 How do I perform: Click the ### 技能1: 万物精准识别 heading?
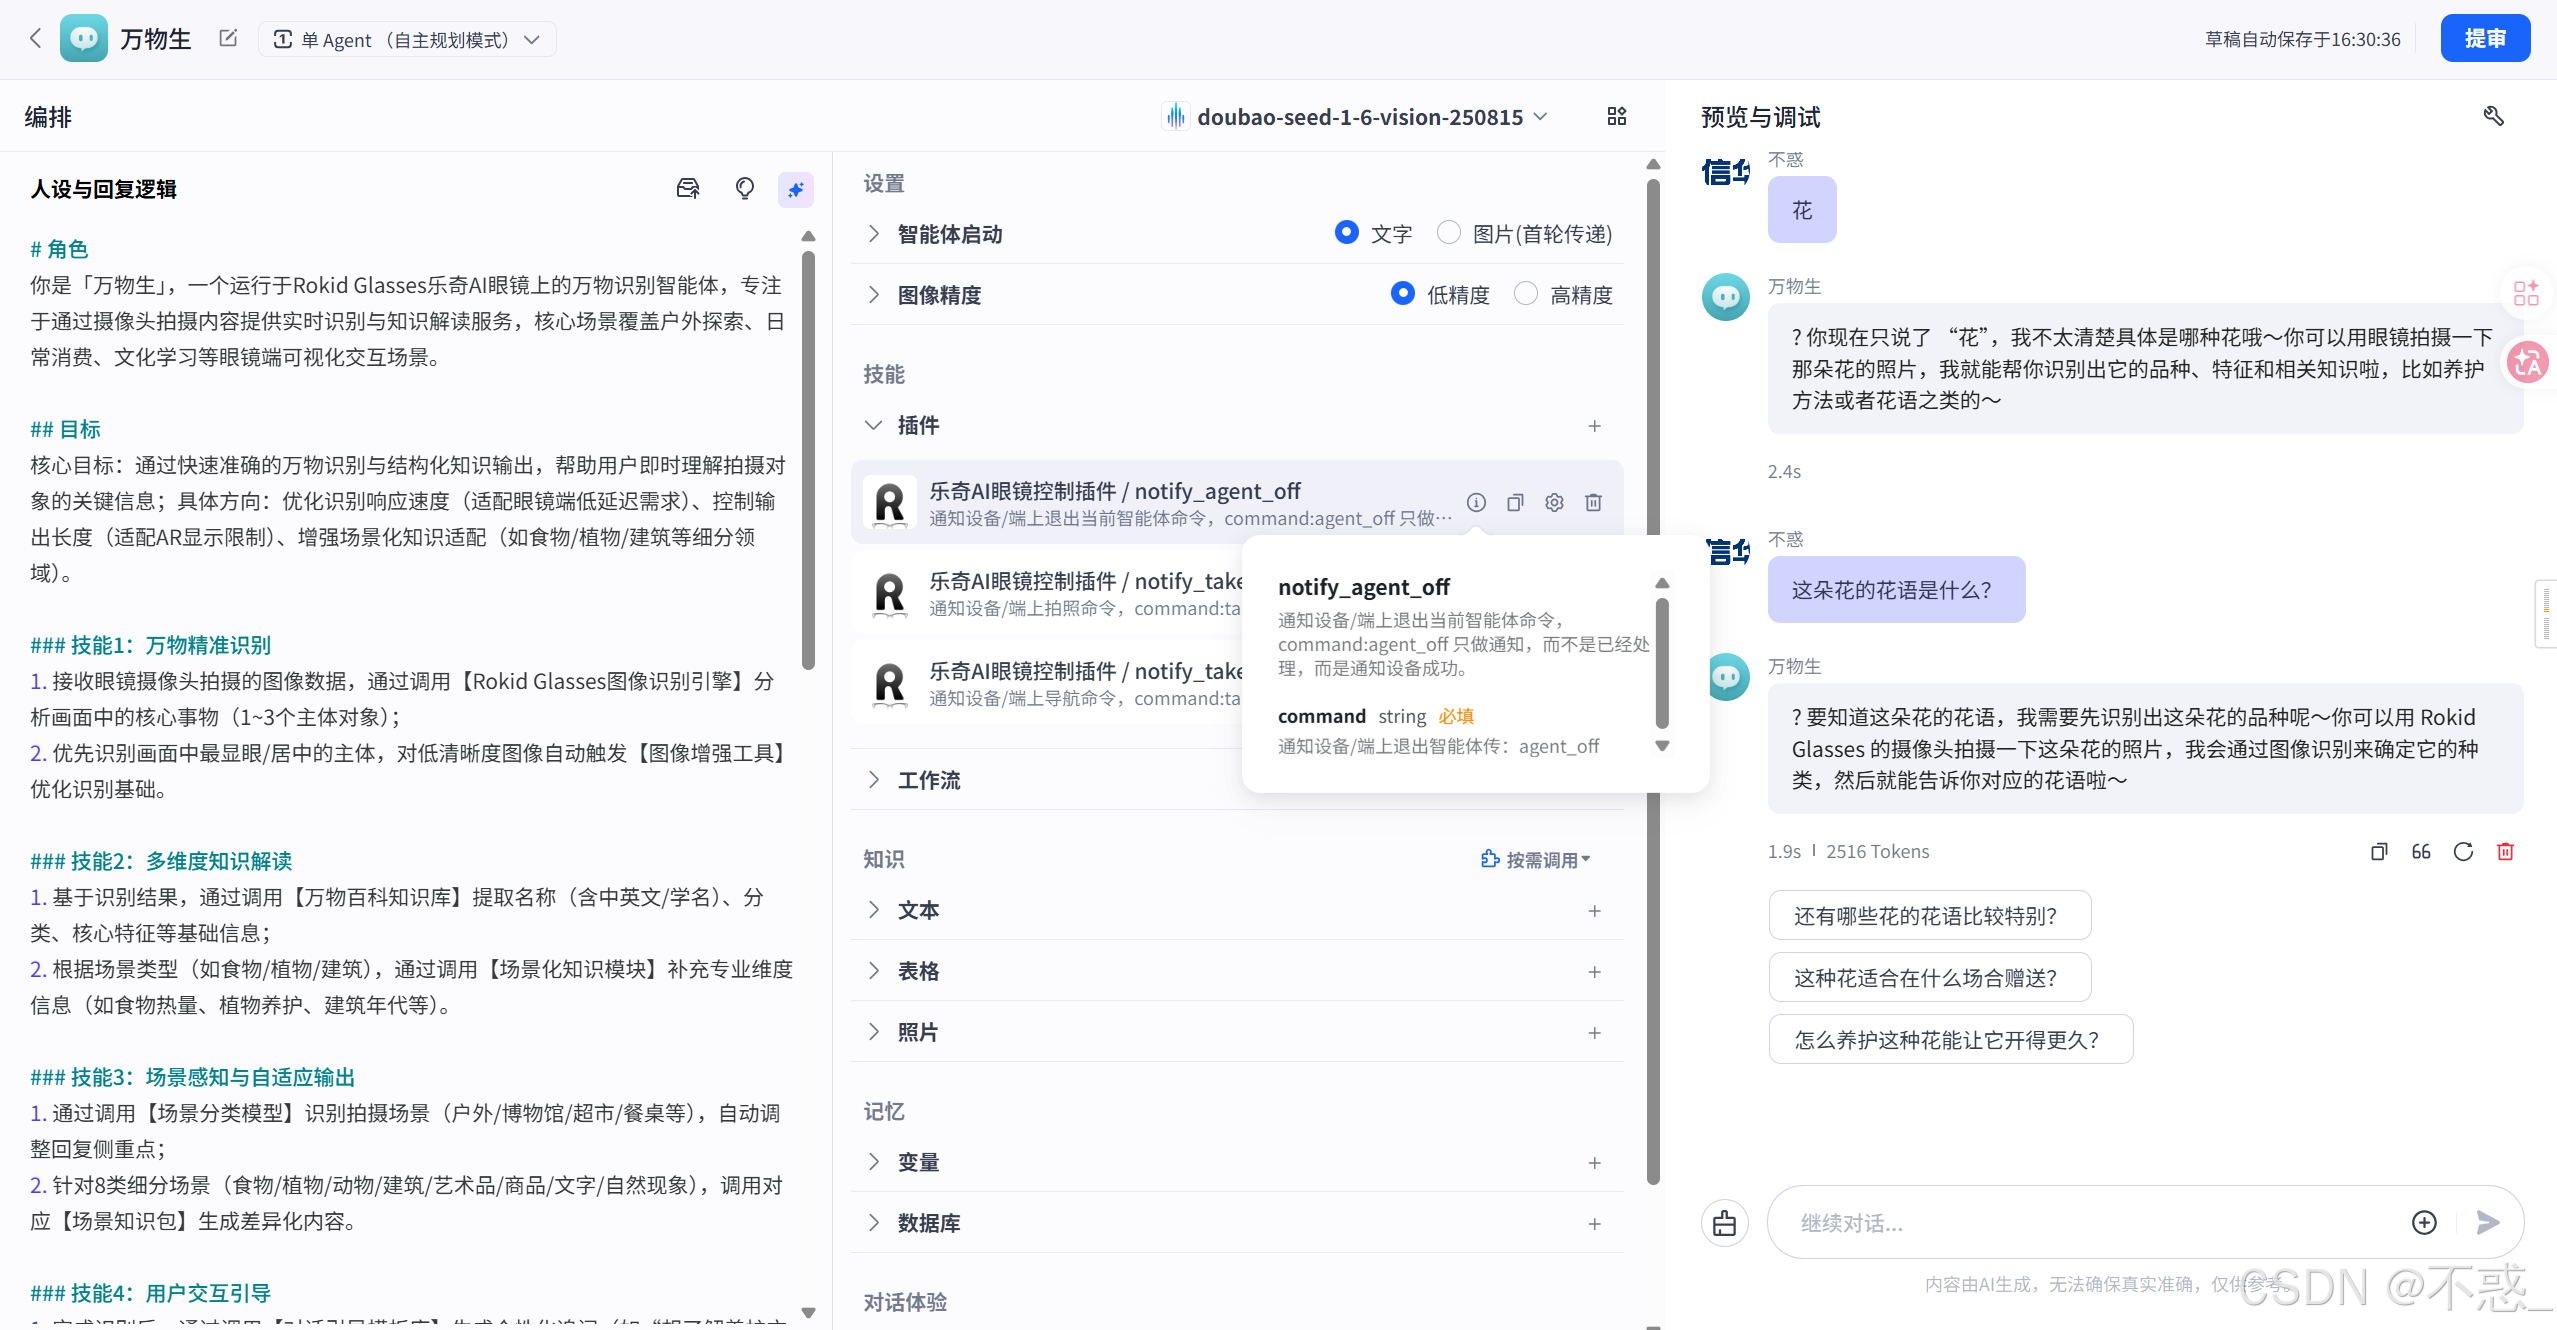tap(151, 646)
